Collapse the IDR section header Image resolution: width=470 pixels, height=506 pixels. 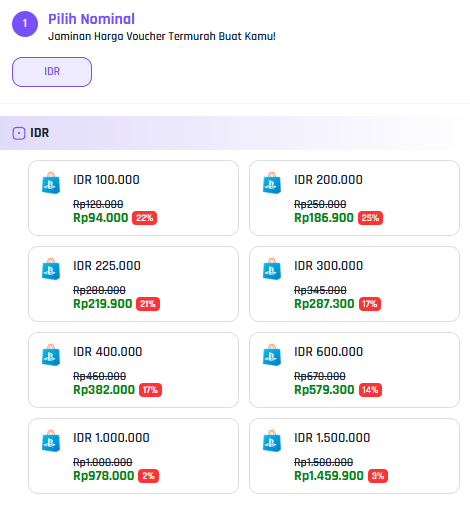click(235, 133)
